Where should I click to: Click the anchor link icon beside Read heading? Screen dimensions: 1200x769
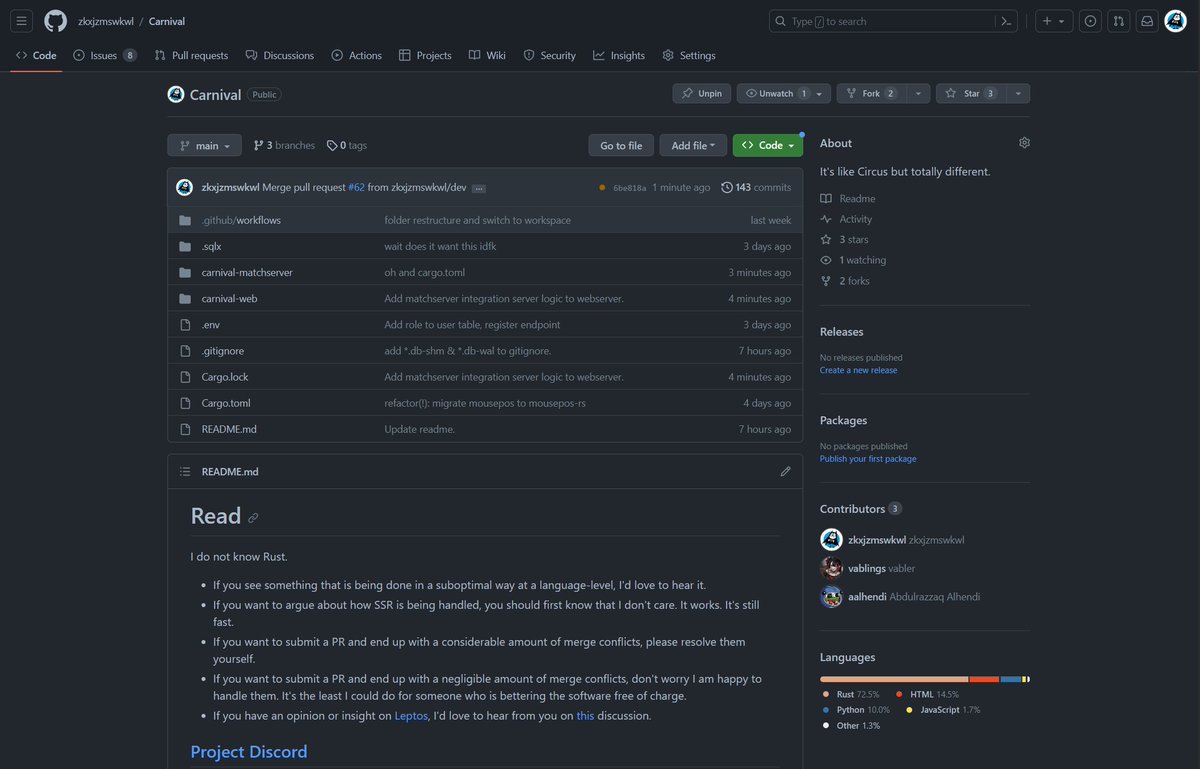[x=253, y=518]
